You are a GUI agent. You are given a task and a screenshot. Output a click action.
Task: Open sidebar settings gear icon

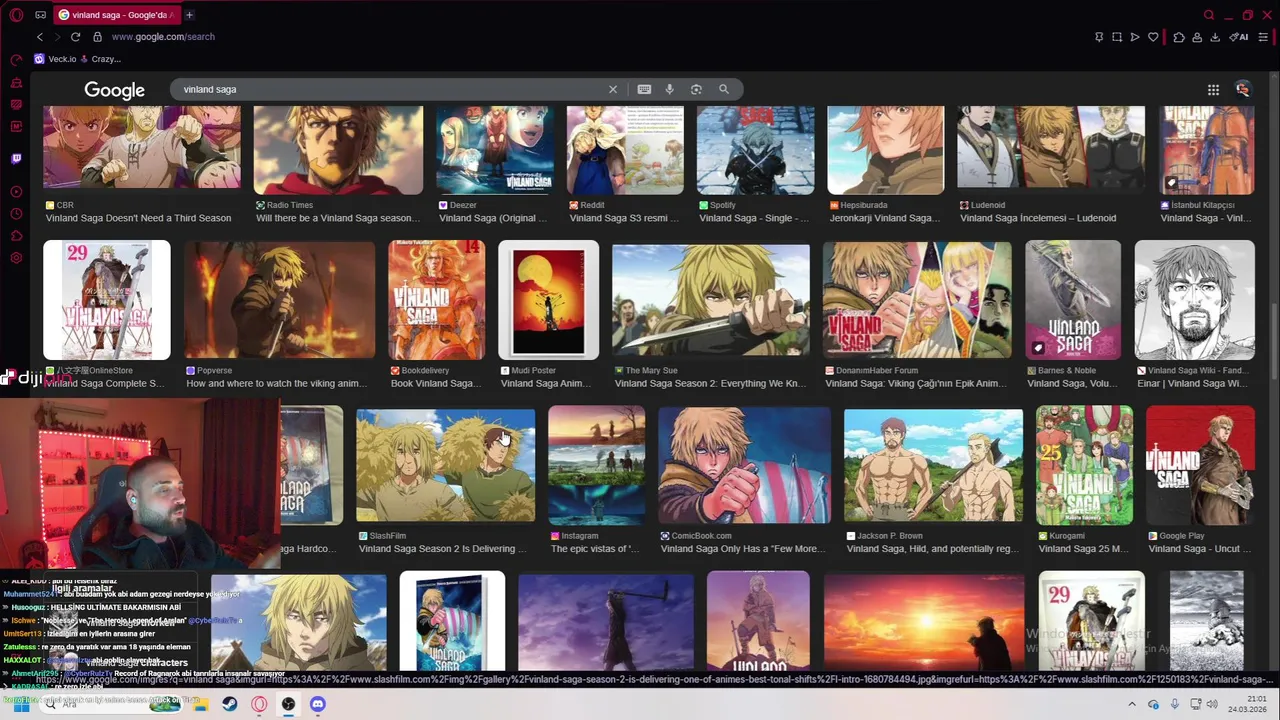pyautogui.click(x=16, y=258)
